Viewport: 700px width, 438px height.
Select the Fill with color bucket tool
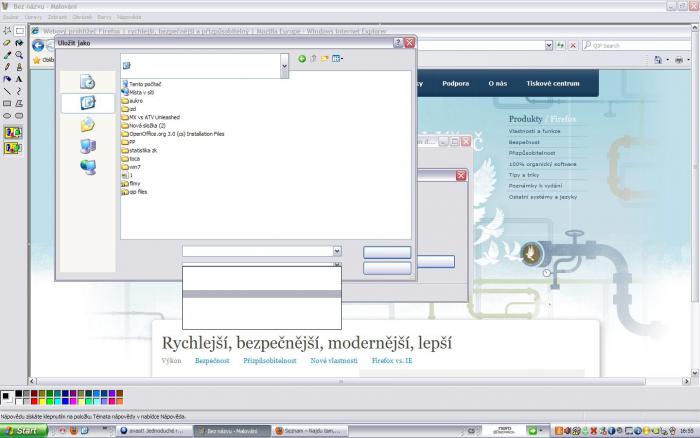pos(19,43)
